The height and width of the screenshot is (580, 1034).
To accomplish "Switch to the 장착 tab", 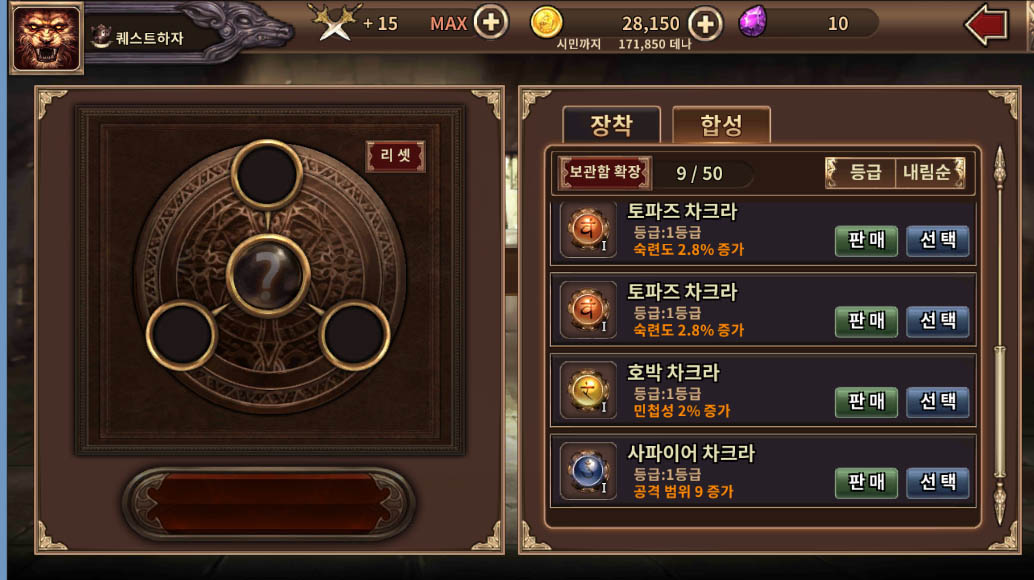I will (x=611, y=125).
